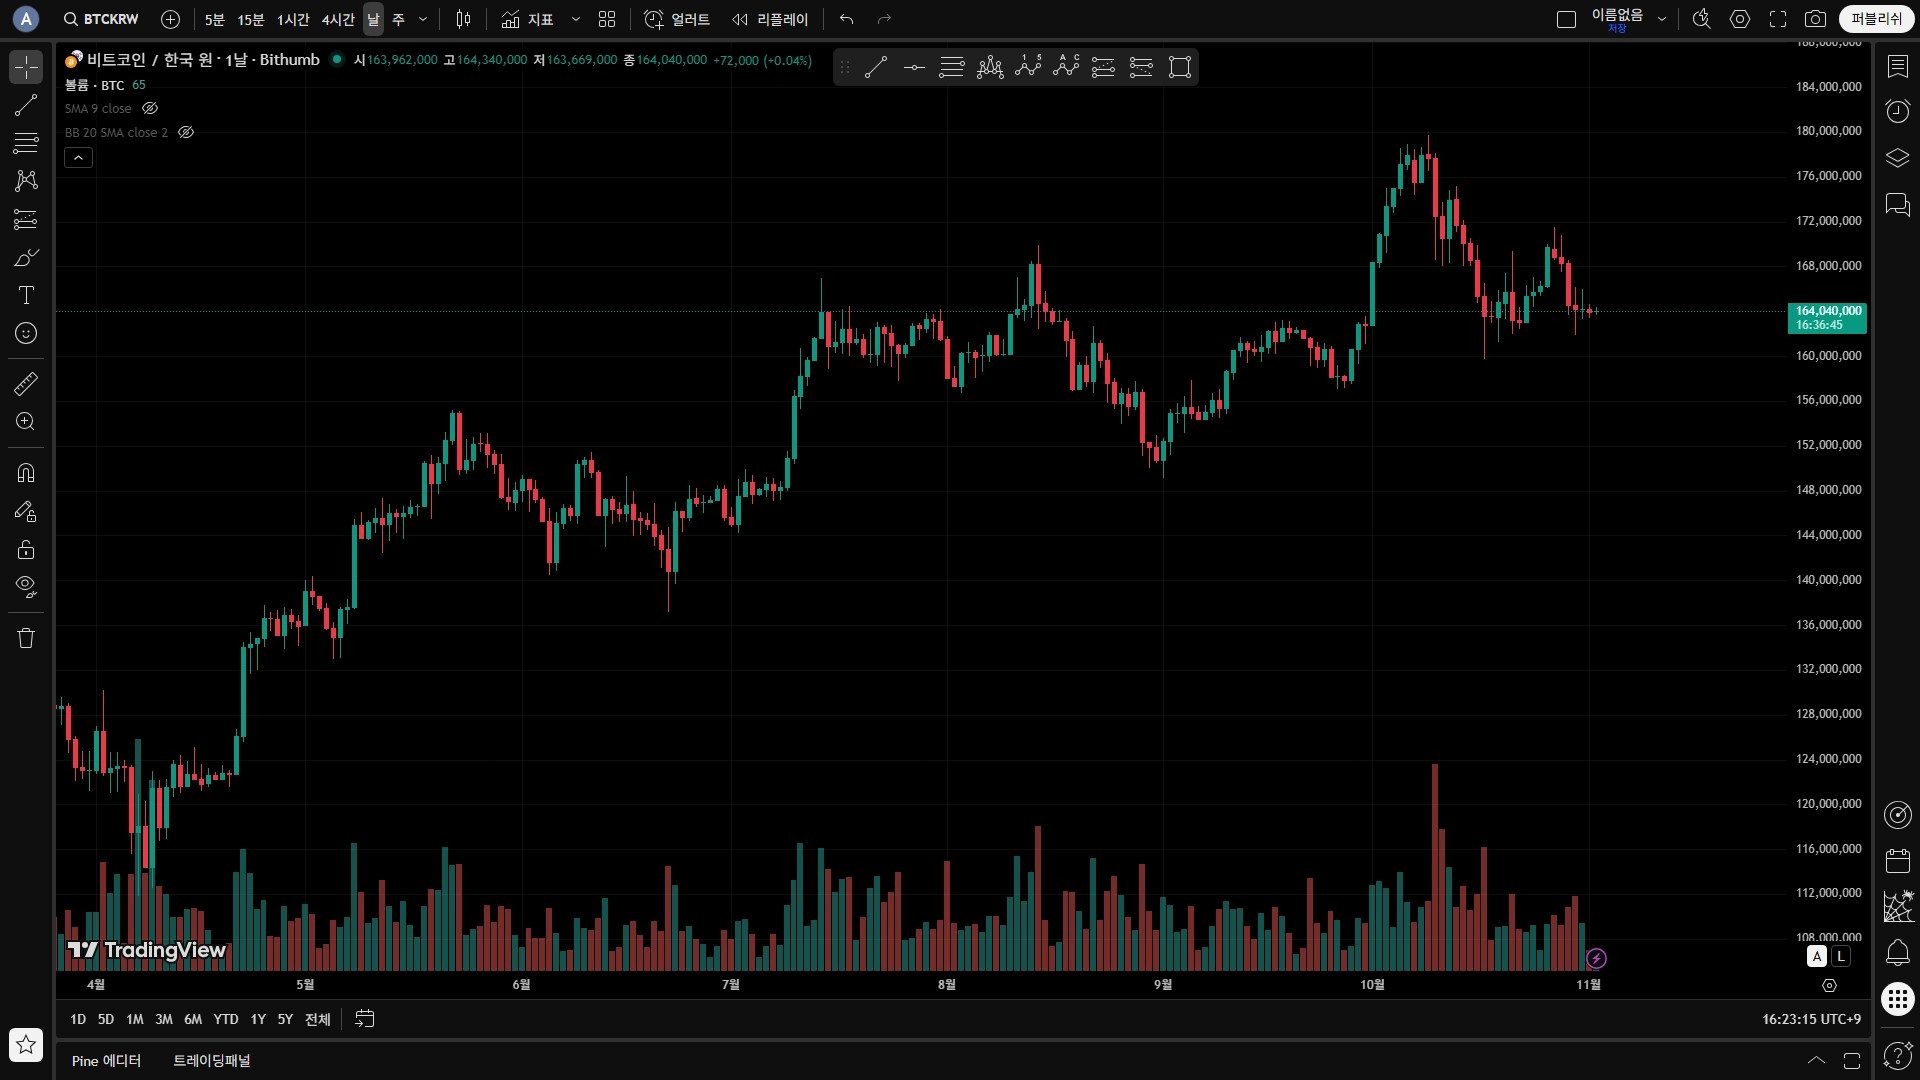Open the 트레이딩패널 tab

(212, 1060)
